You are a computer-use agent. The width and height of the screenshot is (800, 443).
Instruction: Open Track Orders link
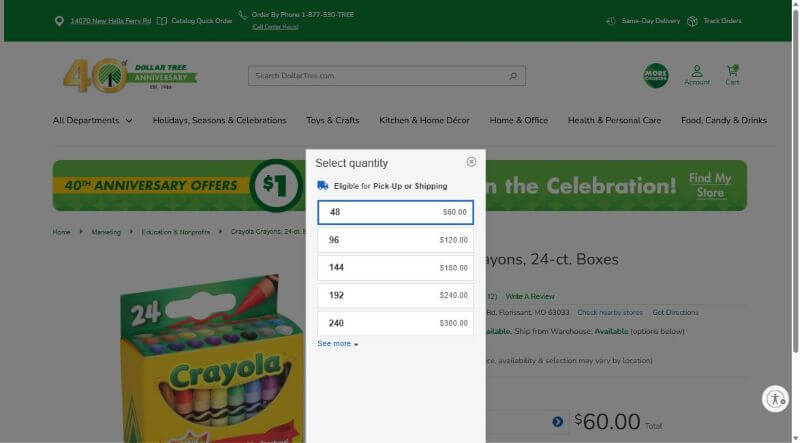tap(722, 21)
